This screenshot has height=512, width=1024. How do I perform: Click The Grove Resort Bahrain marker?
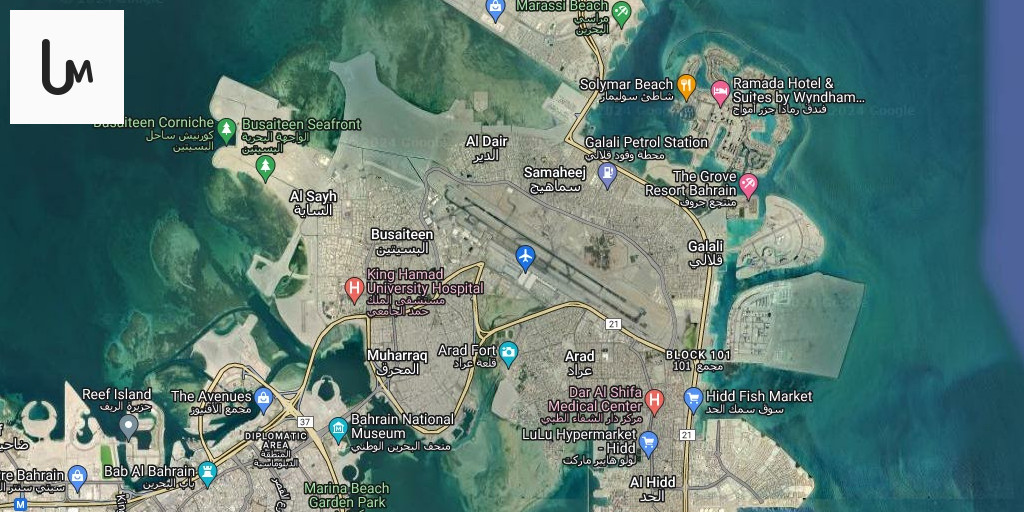tap(748, 184)
